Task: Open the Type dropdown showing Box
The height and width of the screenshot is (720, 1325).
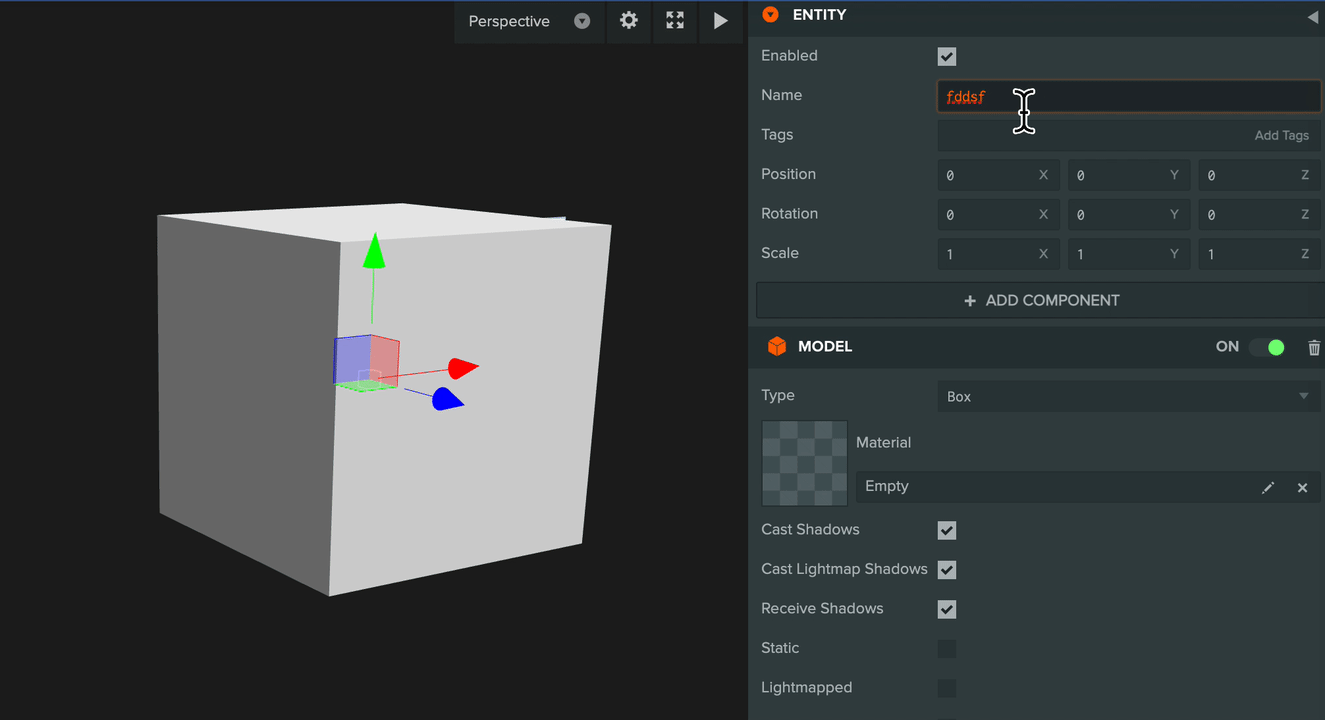Action: pos(1128,396)
